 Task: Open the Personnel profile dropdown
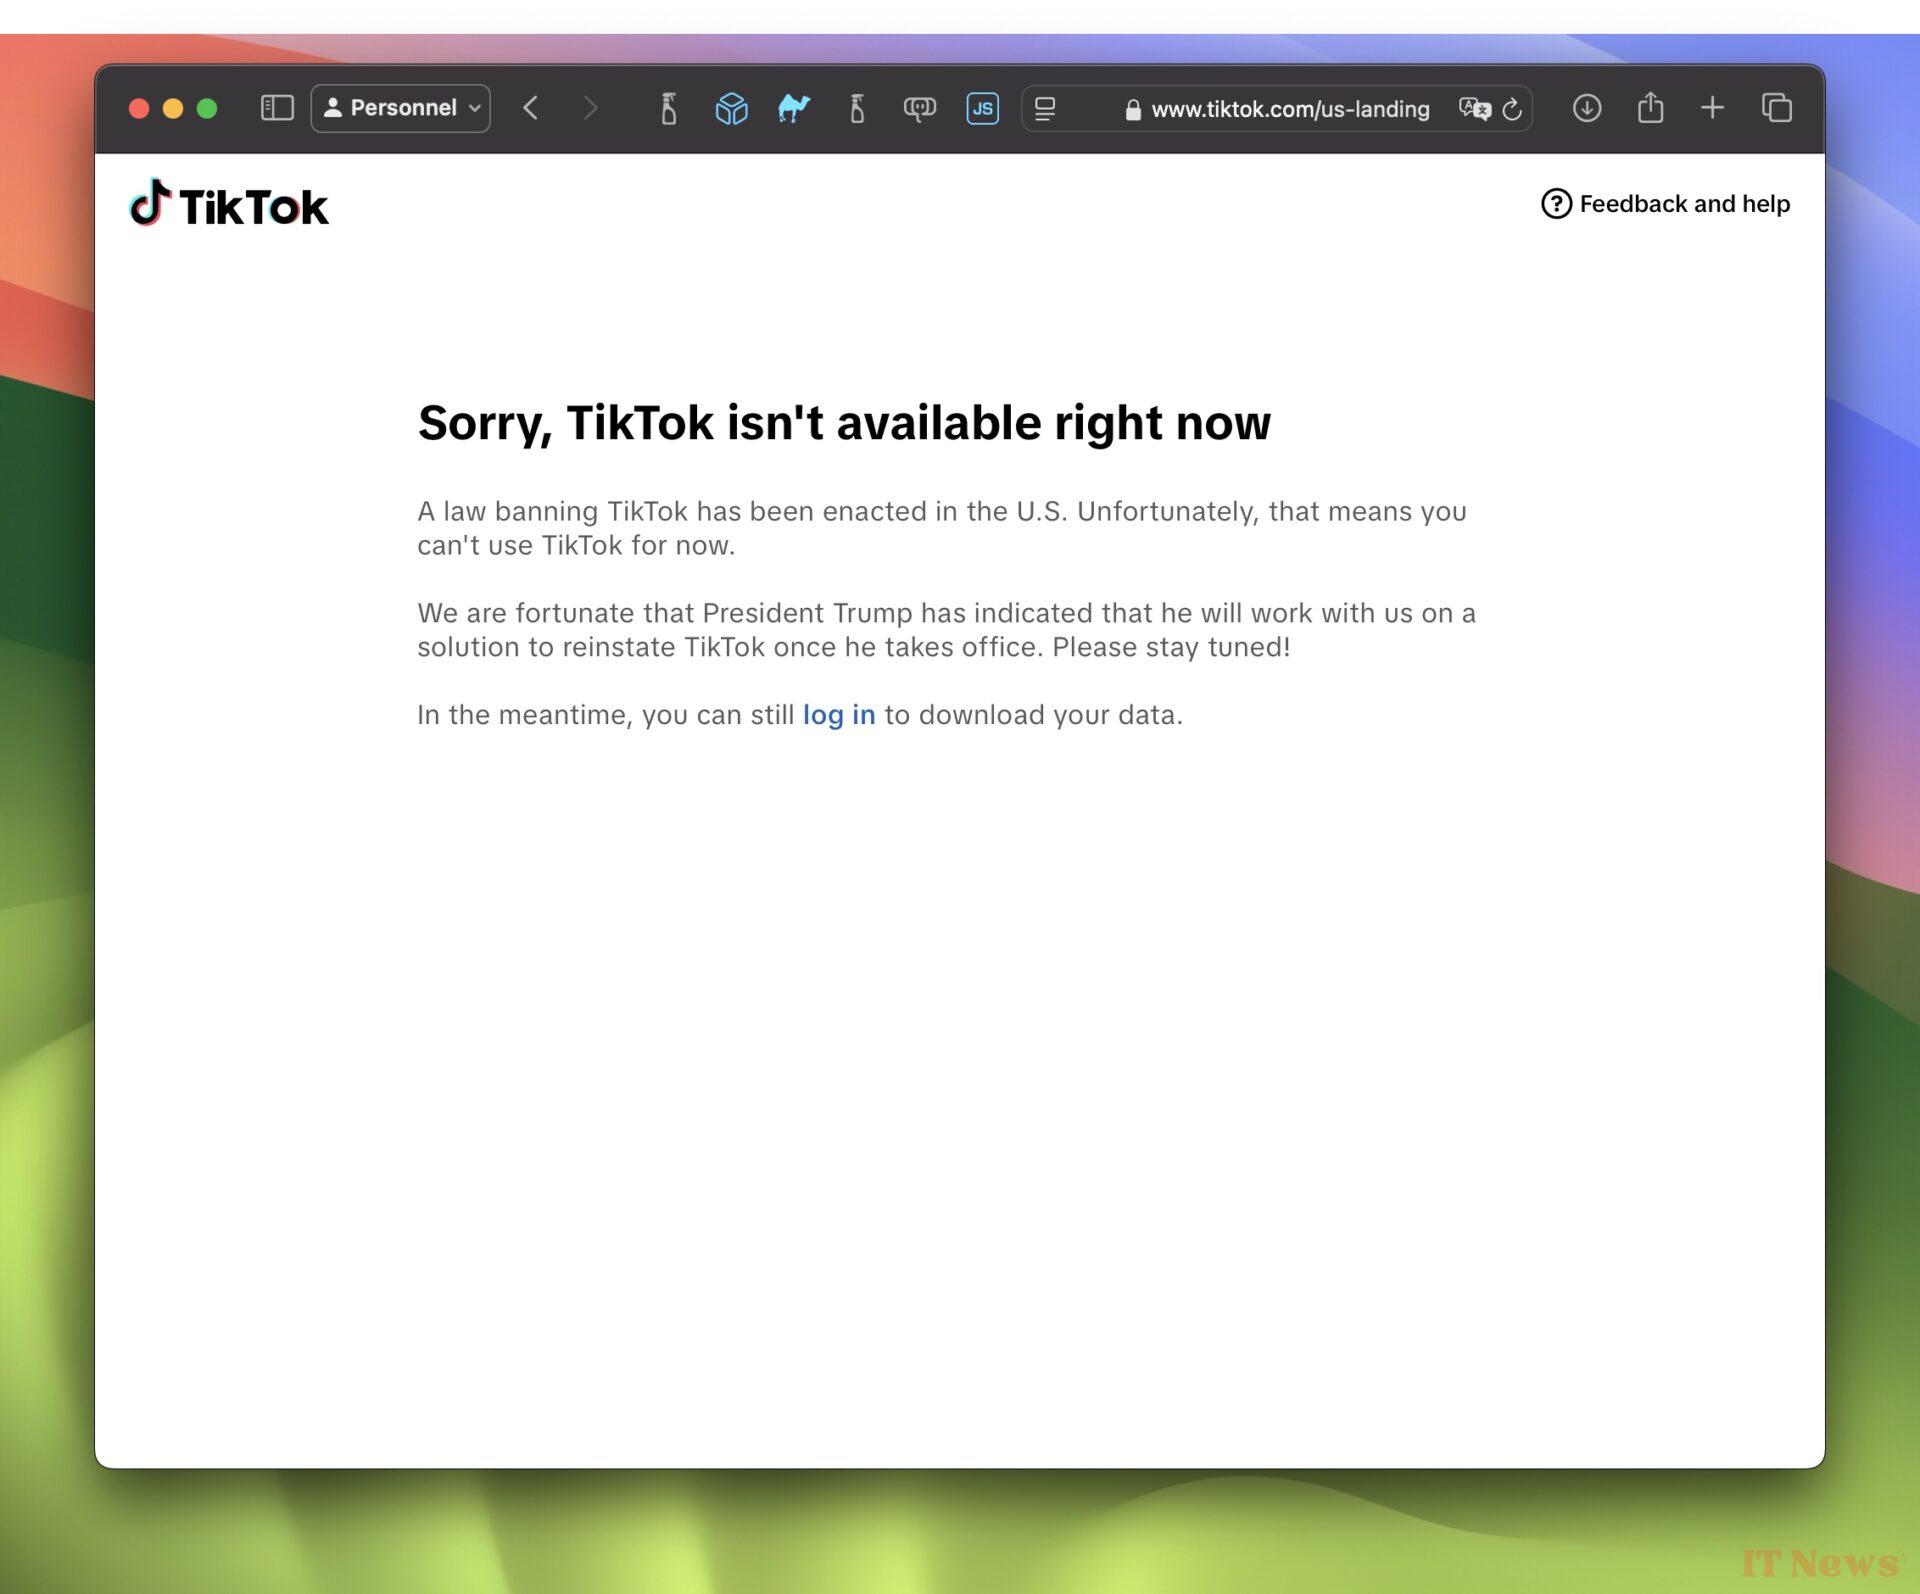400,108
